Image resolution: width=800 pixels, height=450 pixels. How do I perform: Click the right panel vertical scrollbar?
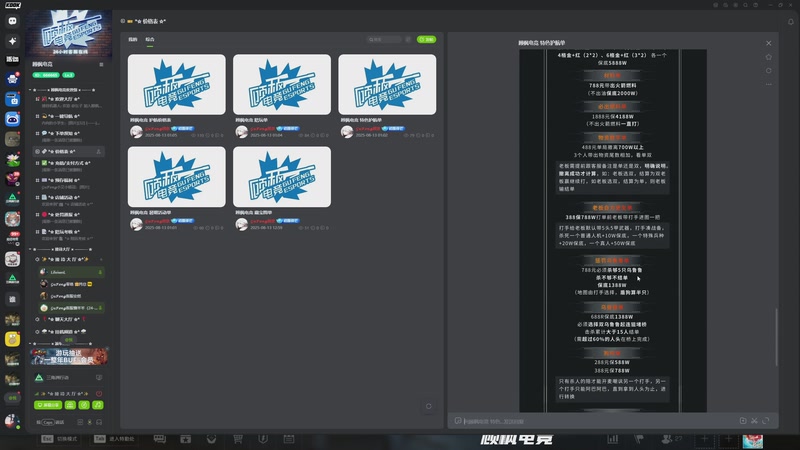coord(777,337)
